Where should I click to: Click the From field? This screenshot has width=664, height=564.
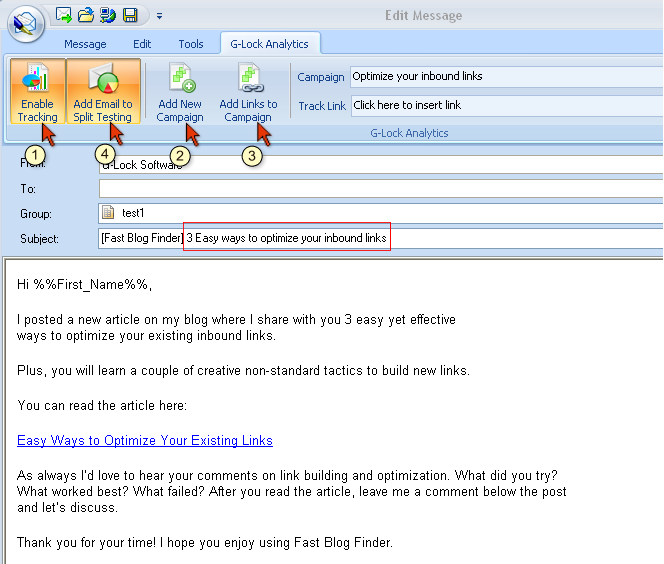[381, 165]
